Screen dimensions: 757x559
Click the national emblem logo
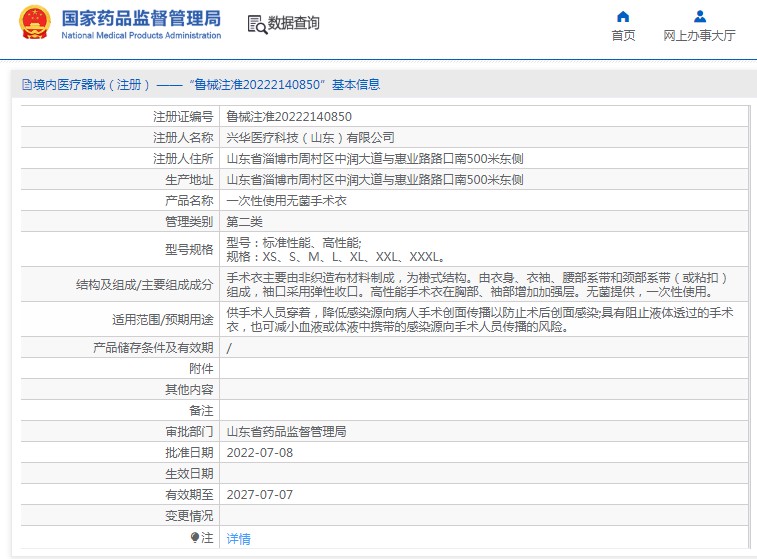[x=34, y=23]
